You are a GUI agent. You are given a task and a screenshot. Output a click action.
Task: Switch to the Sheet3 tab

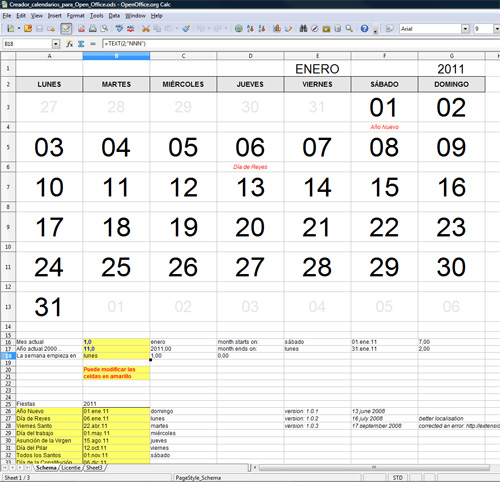click(x=94, y=468)
